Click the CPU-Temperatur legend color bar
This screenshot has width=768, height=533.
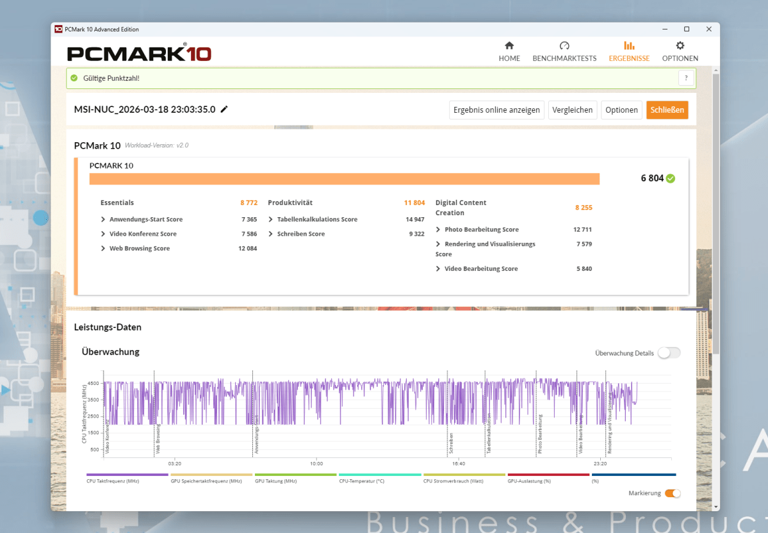tap(379, 475)
